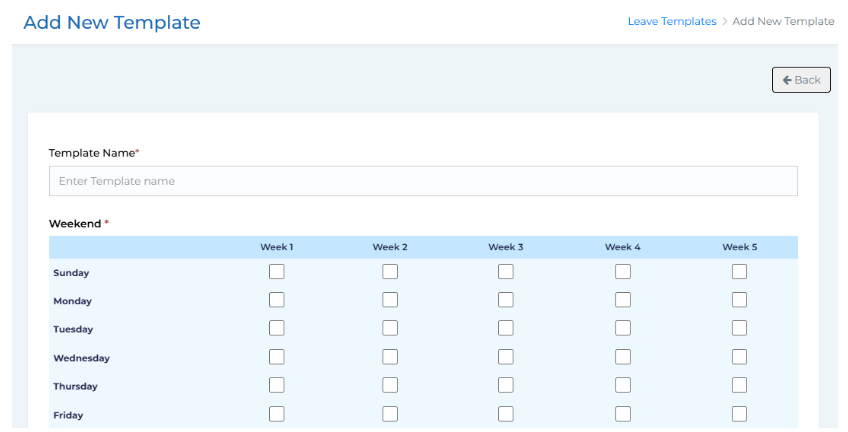Tick the Sunday Week 5 checkbox
Image resolution: width=848 pixels, height=432 pixels.
[739, 272]
